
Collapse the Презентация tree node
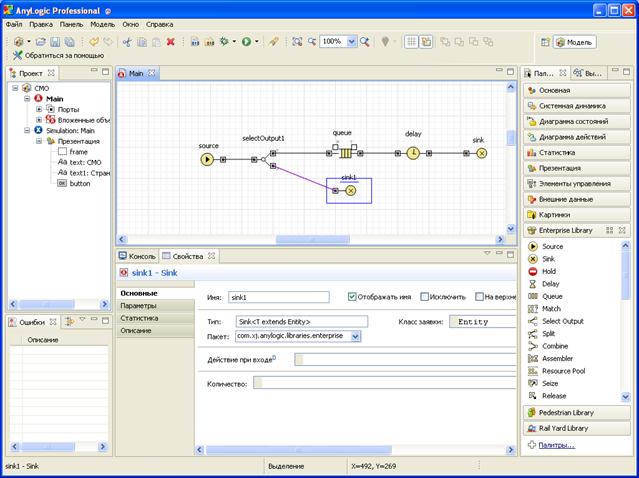[39, 141]
